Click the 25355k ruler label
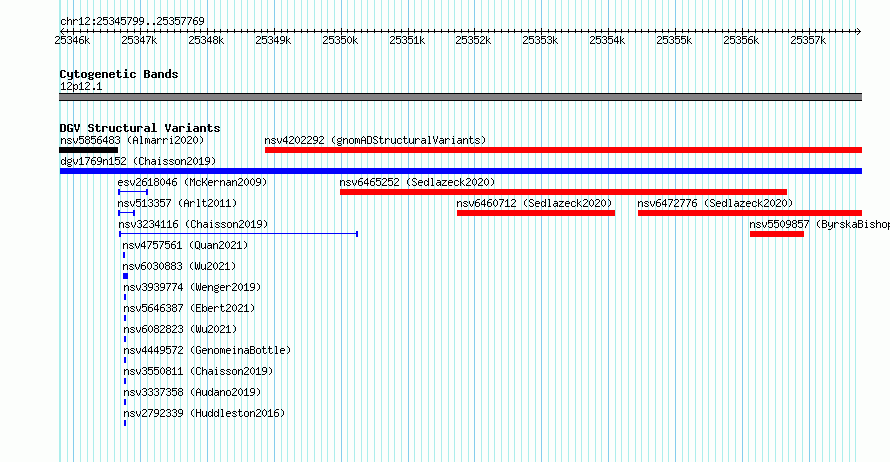 coord(674,40)
